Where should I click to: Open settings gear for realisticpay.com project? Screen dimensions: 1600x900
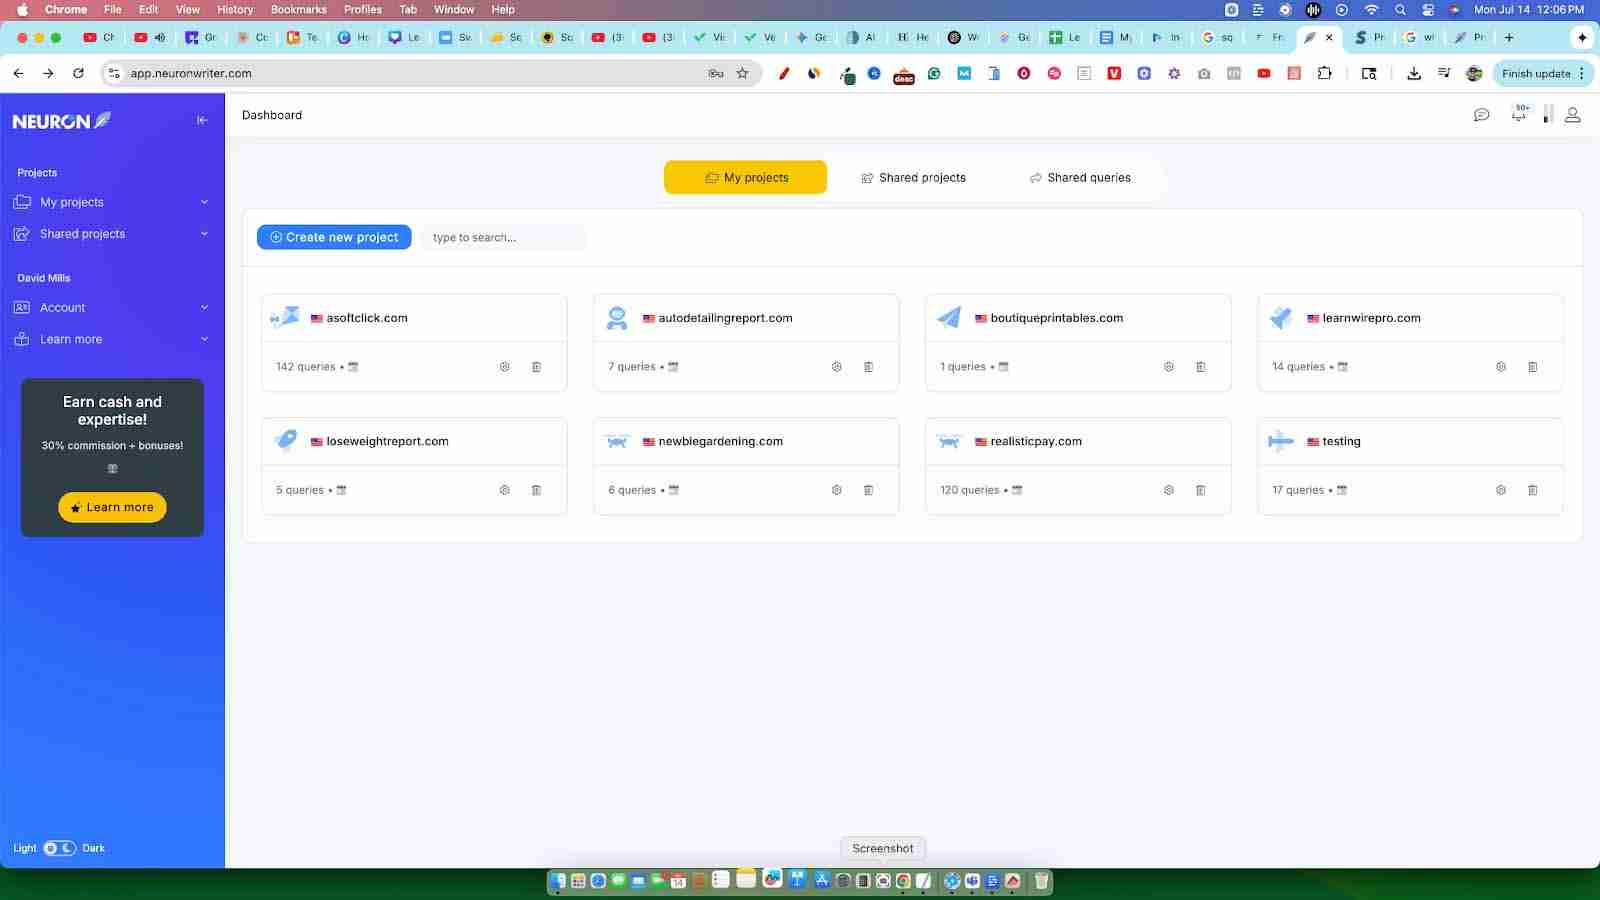coord(1169,490)
